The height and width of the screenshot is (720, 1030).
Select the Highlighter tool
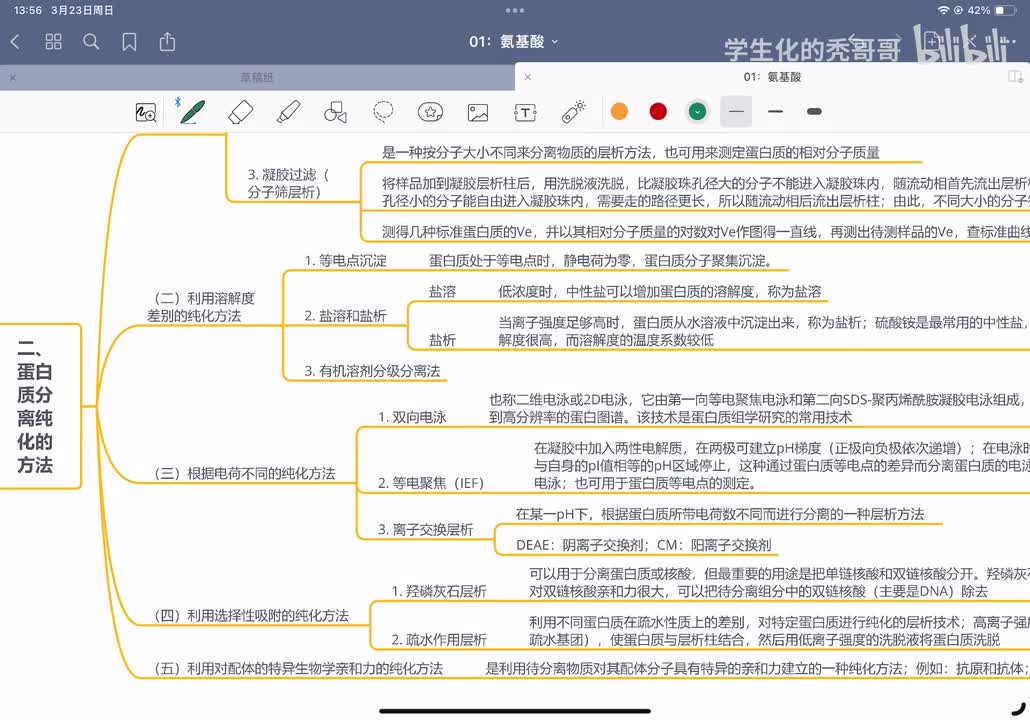(x=288, y=112)
